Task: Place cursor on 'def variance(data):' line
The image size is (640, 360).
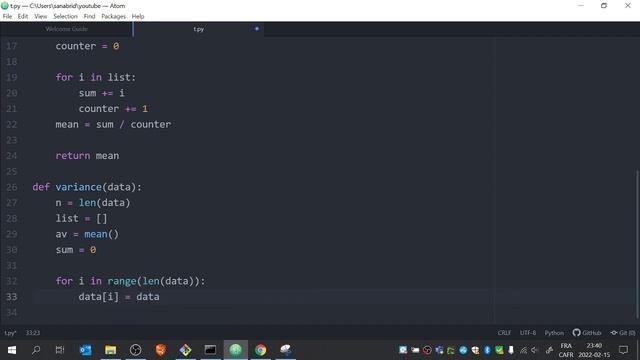Action: point(87,187)
